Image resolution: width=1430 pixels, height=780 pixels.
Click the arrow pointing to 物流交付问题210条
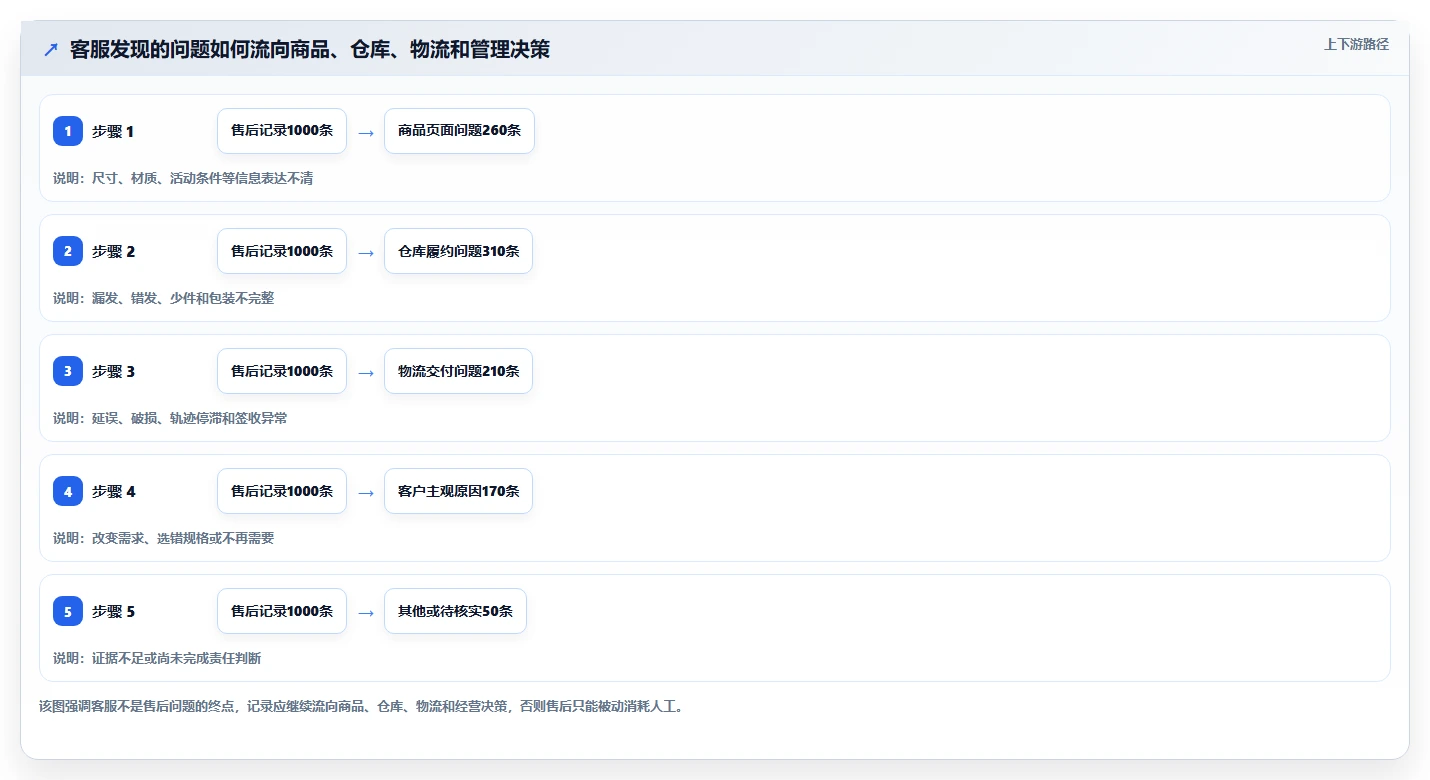[x=366, y=372]
